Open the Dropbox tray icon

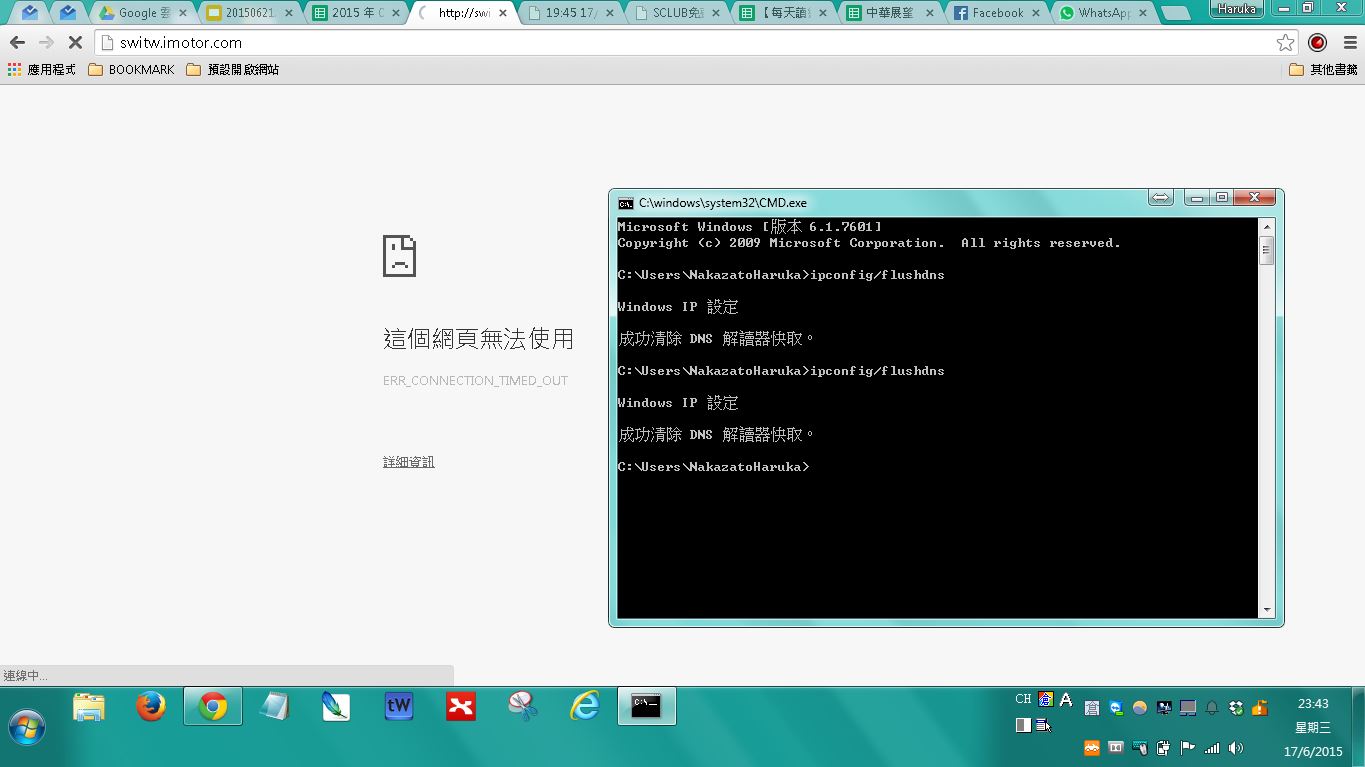(1236, 708)
